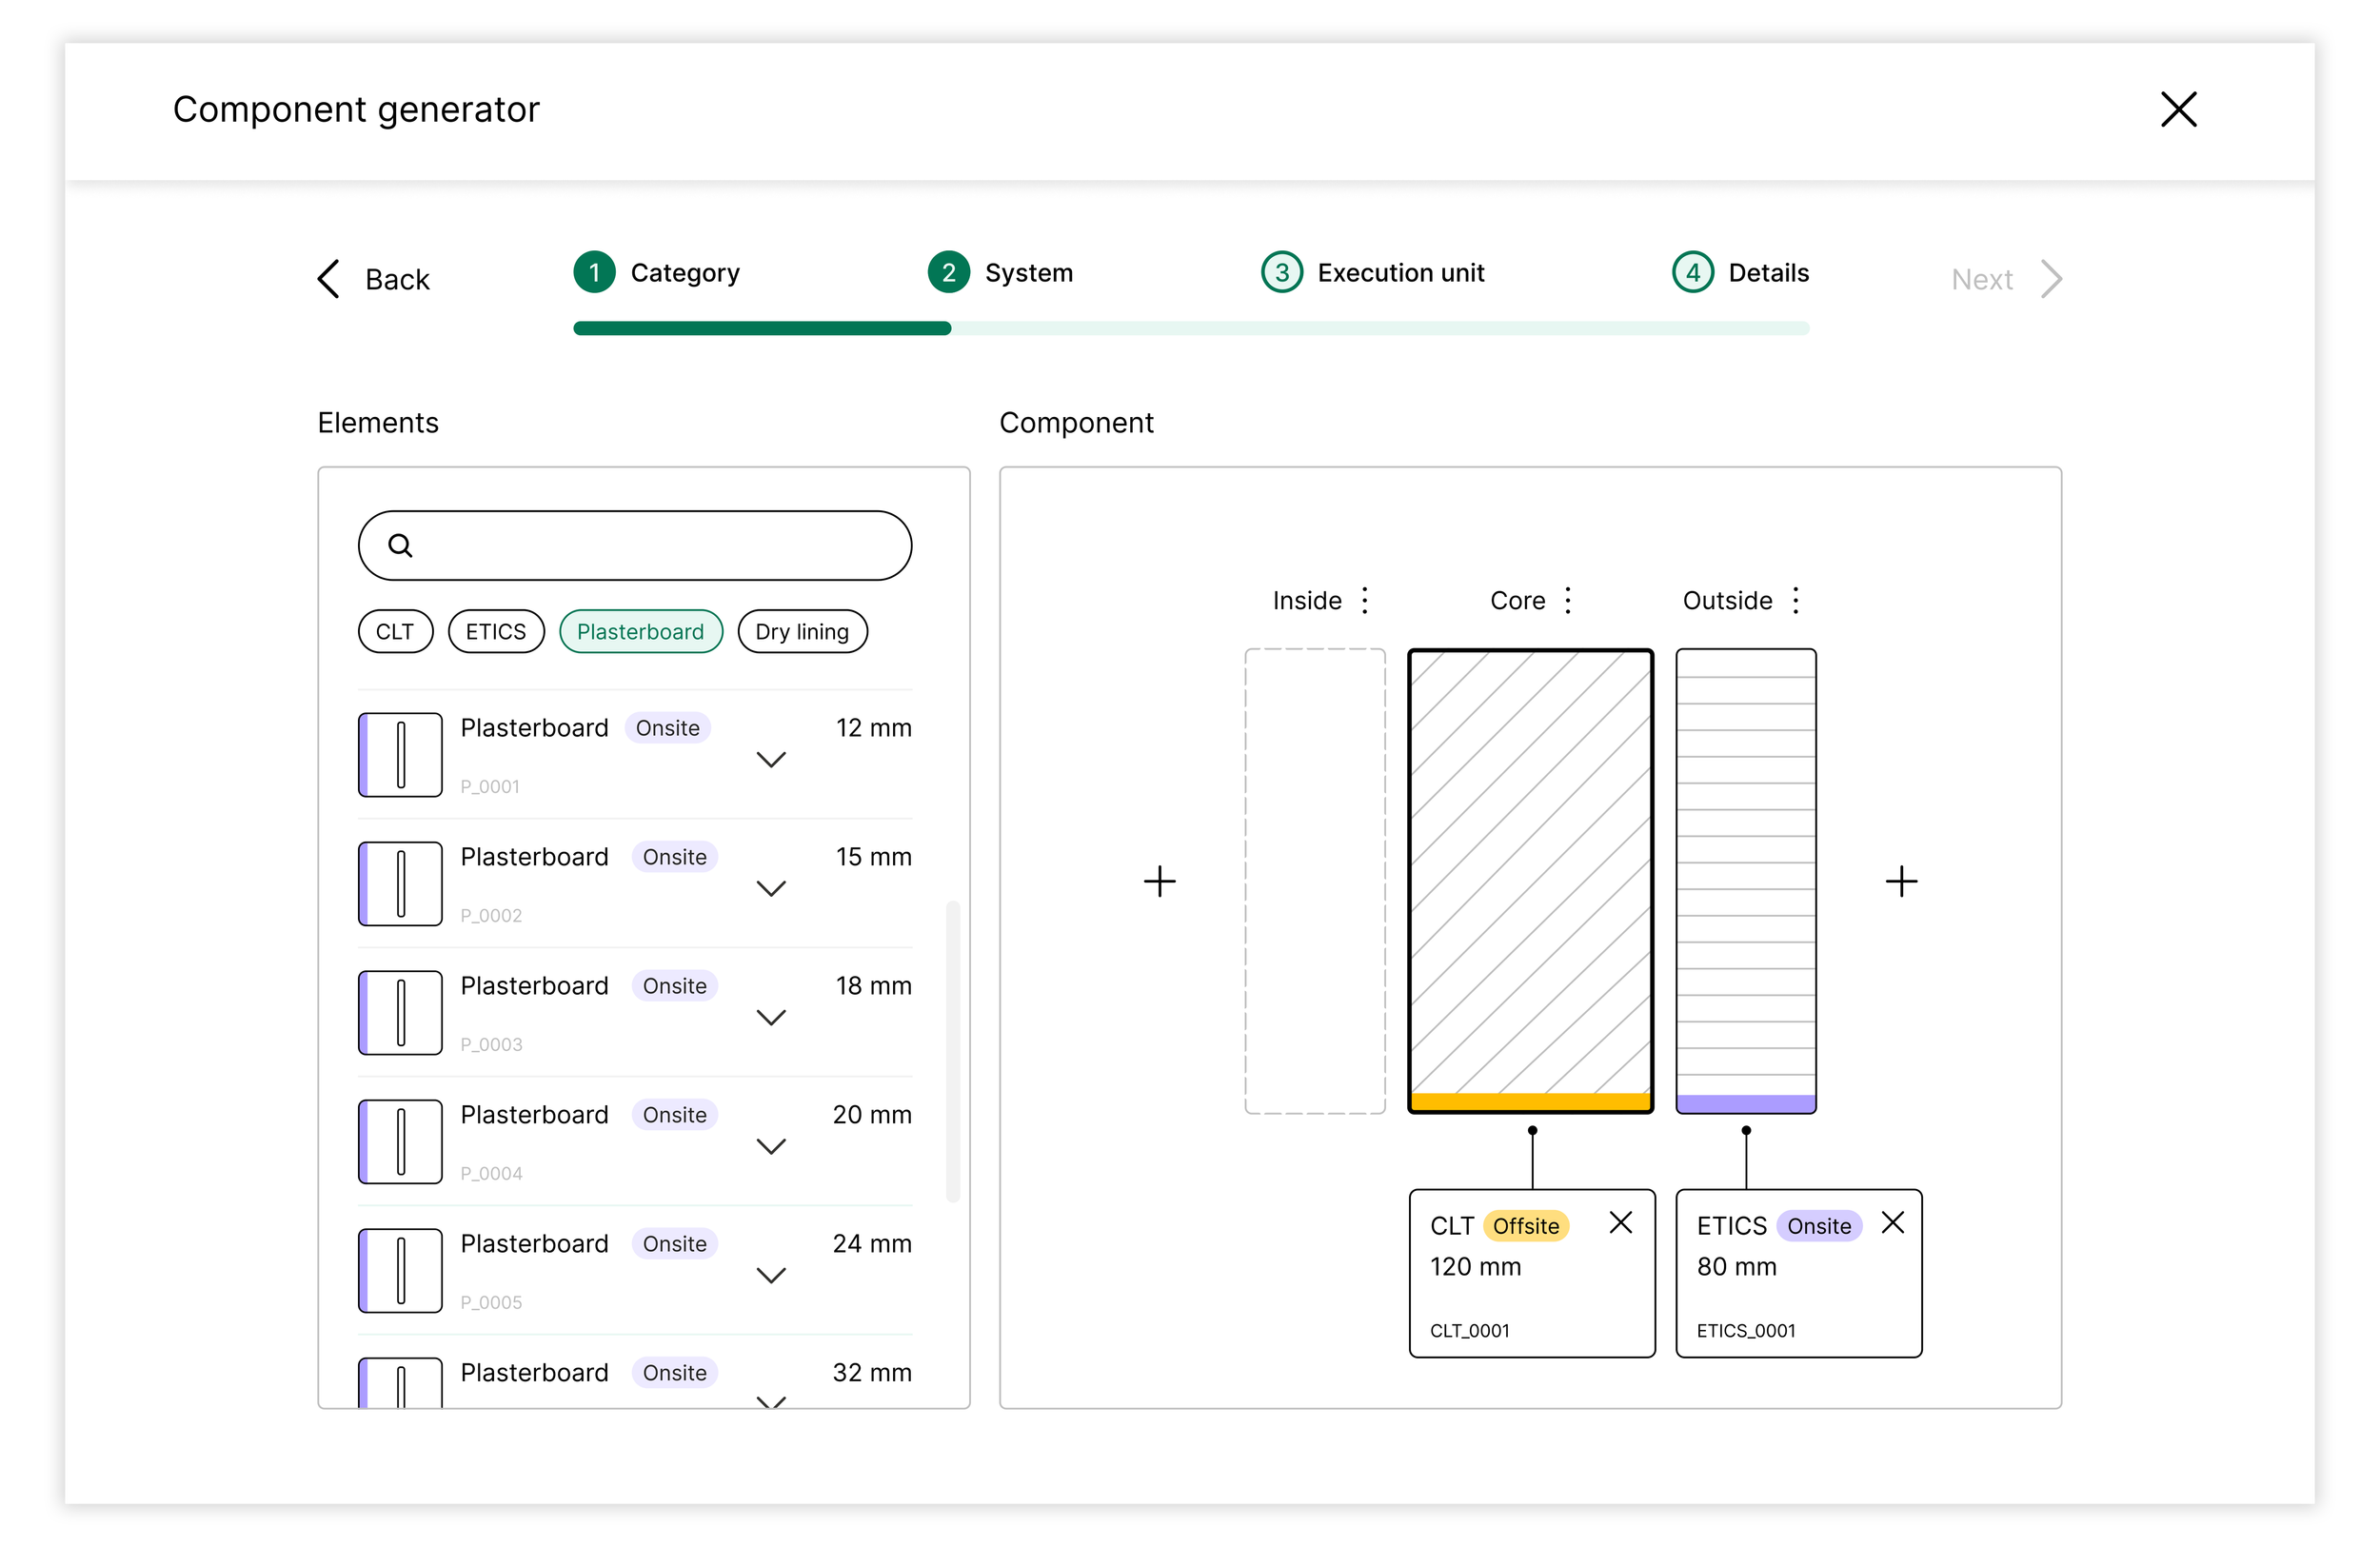Open the Core column kebab menu

click(1567, 601)
